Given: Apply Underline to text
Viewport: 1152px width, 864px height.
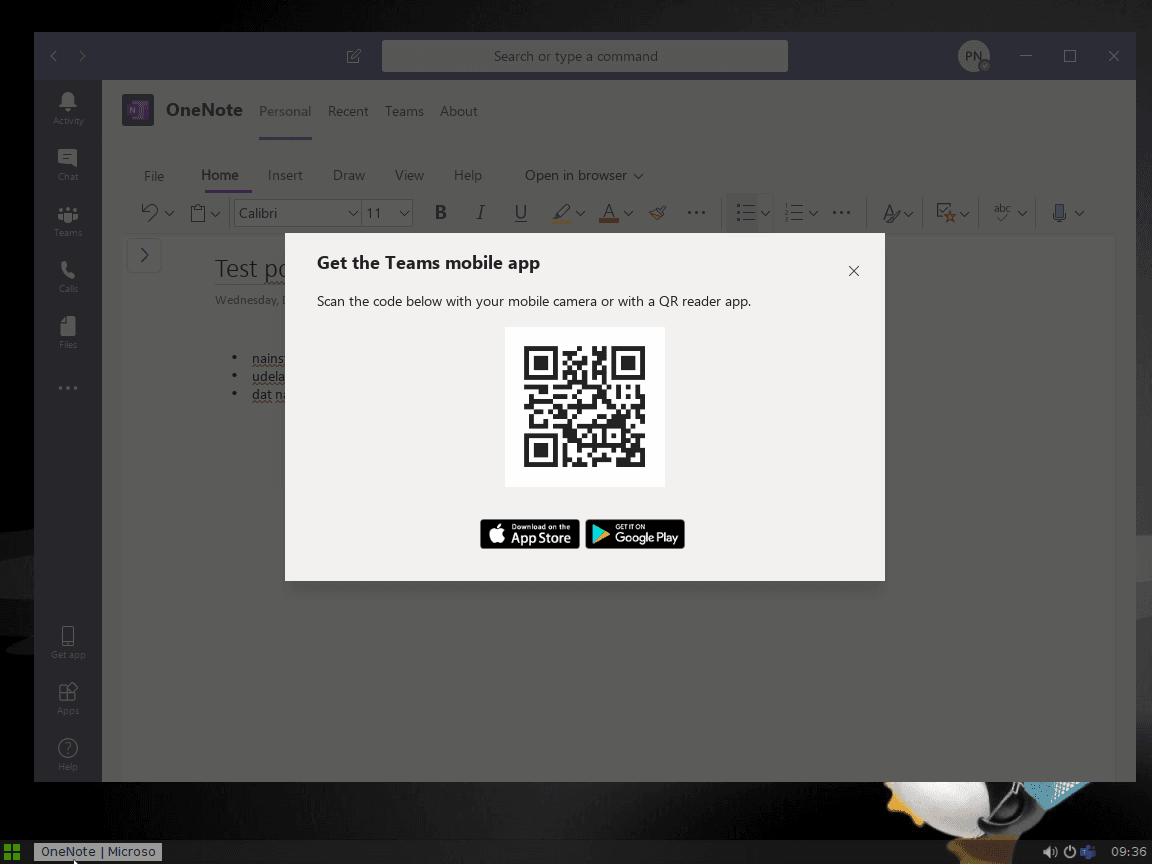Looking at the screenshot, I should pos(520,212).
